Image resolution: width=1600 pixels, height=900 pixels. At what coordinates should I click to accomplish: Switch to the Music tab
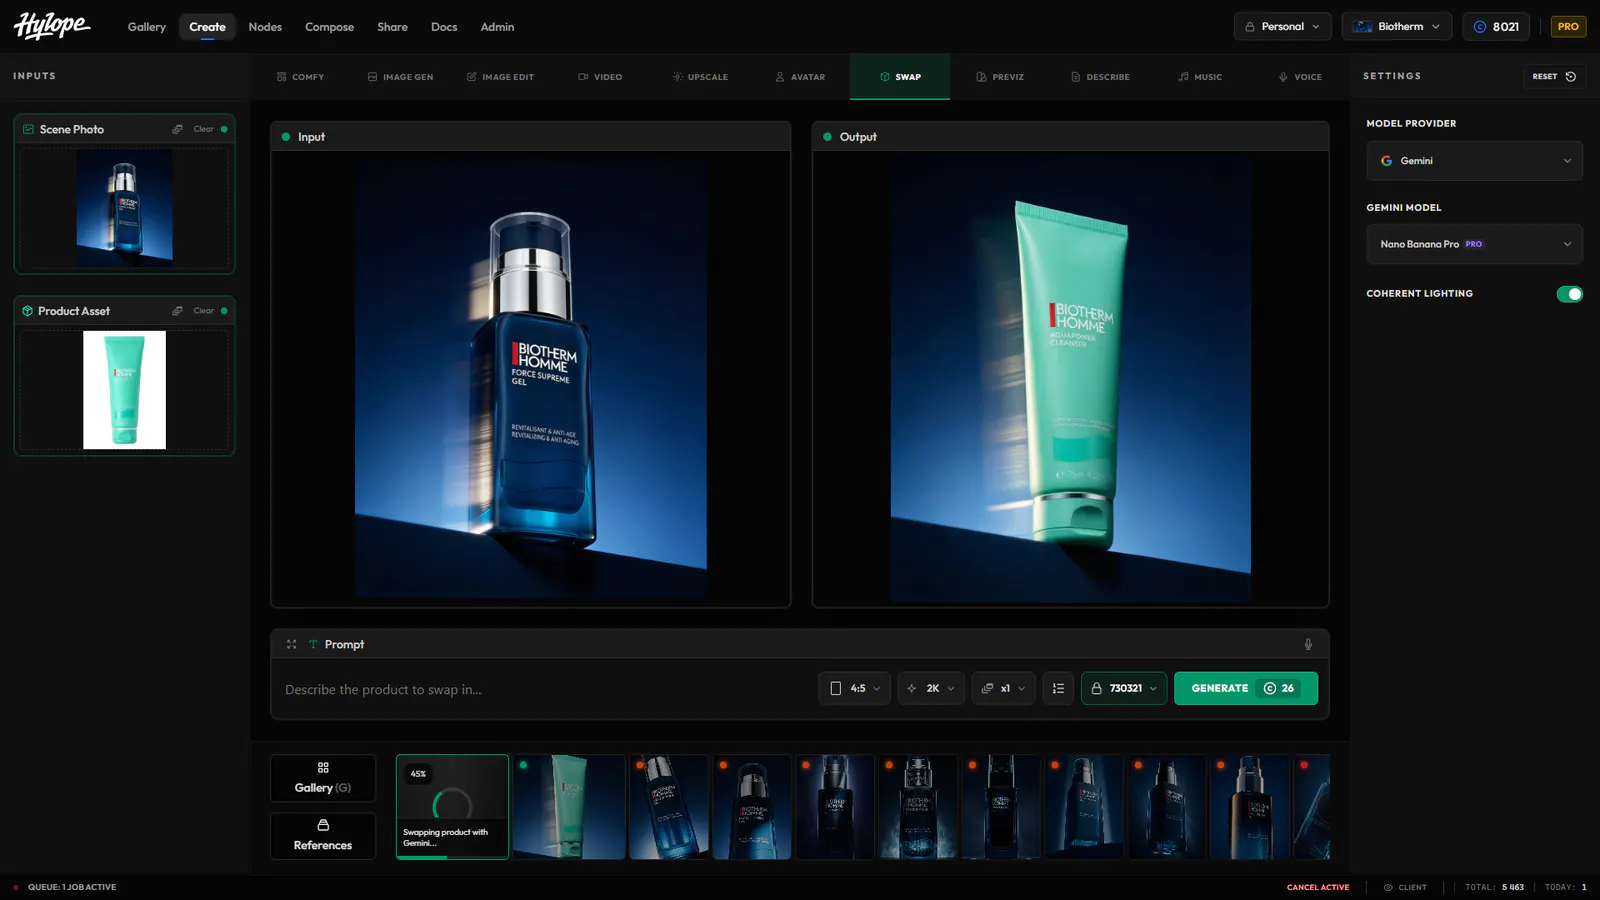(x=1200, y=77)
